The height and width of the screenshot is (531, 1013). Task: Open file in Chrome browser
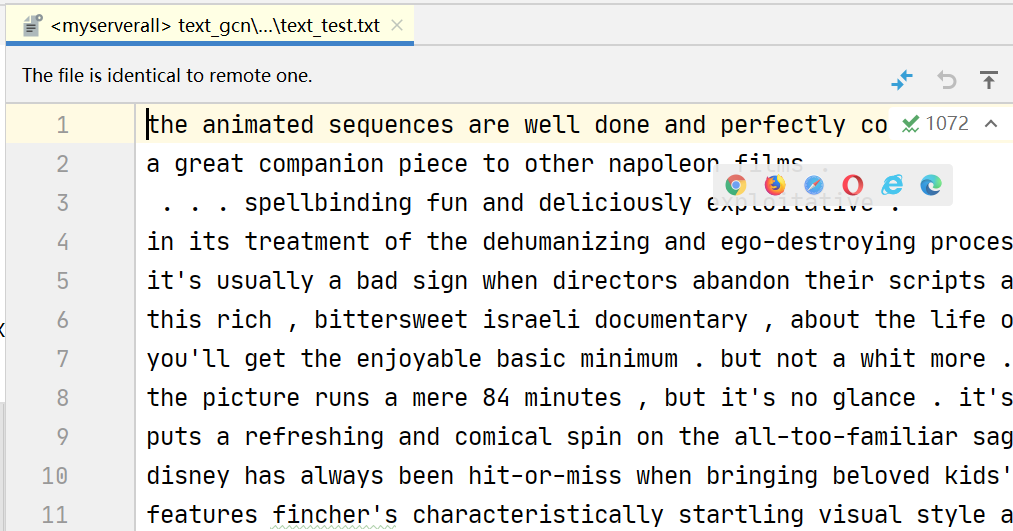(736, 185)
